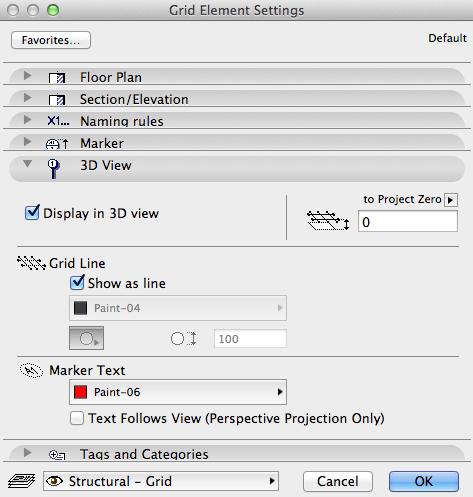Collapse the 3D View panel

(27, 164)
